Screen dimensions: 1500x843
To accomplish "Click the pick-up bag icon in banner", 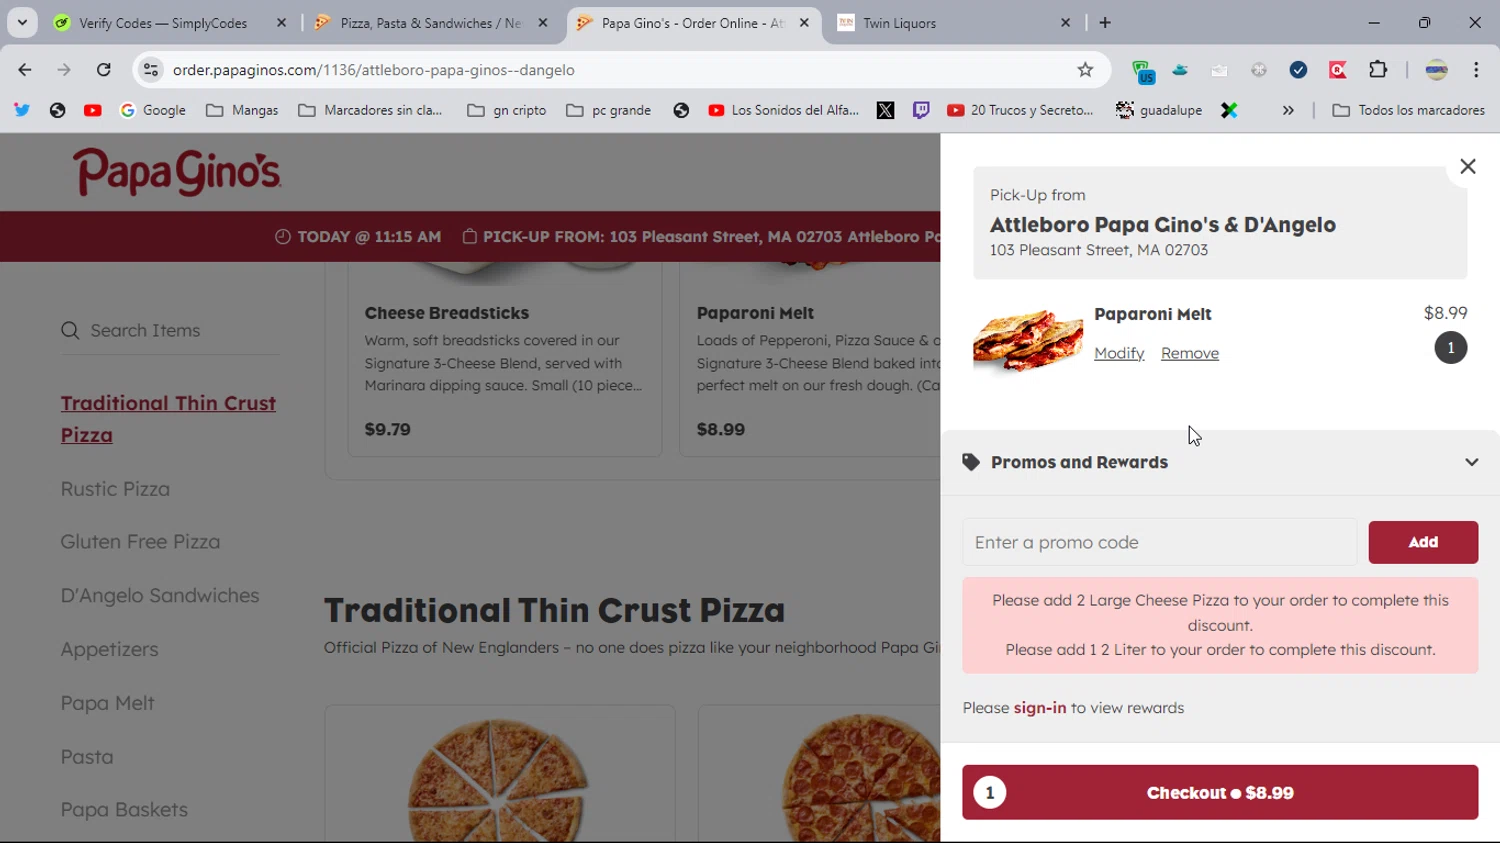I will pyautogui.click(x=469, y=237).
